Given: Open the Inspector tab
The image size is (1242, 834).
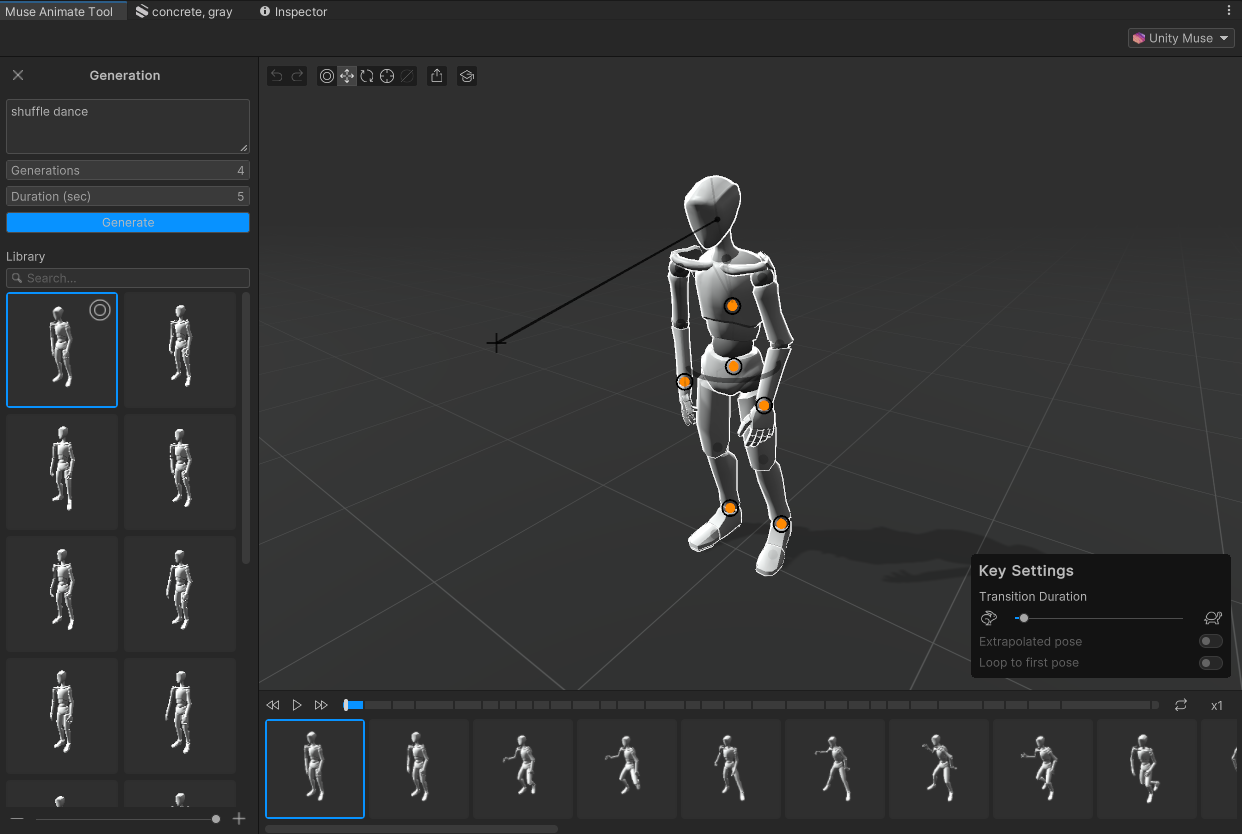Looking at the screenshot, I should 293,11.
